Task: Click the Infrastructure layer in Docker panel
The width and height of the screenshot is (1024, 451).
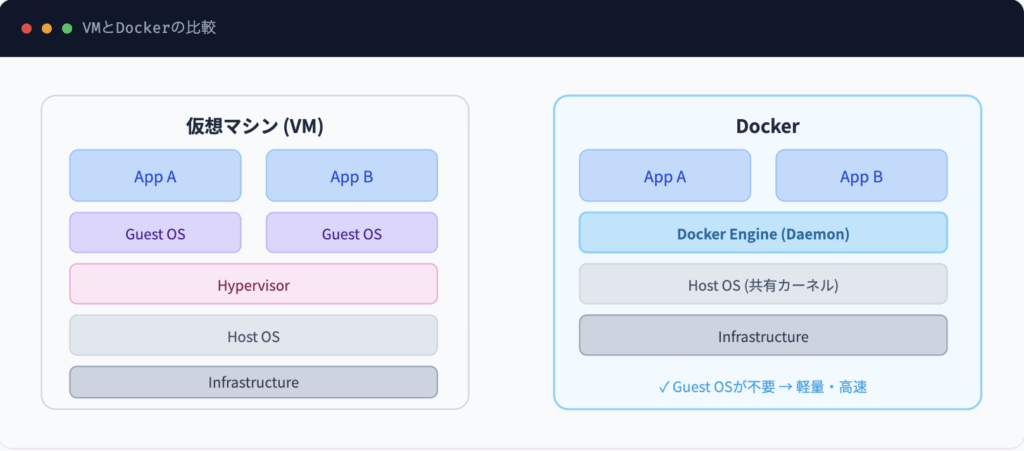Action: tap(763, 336)
